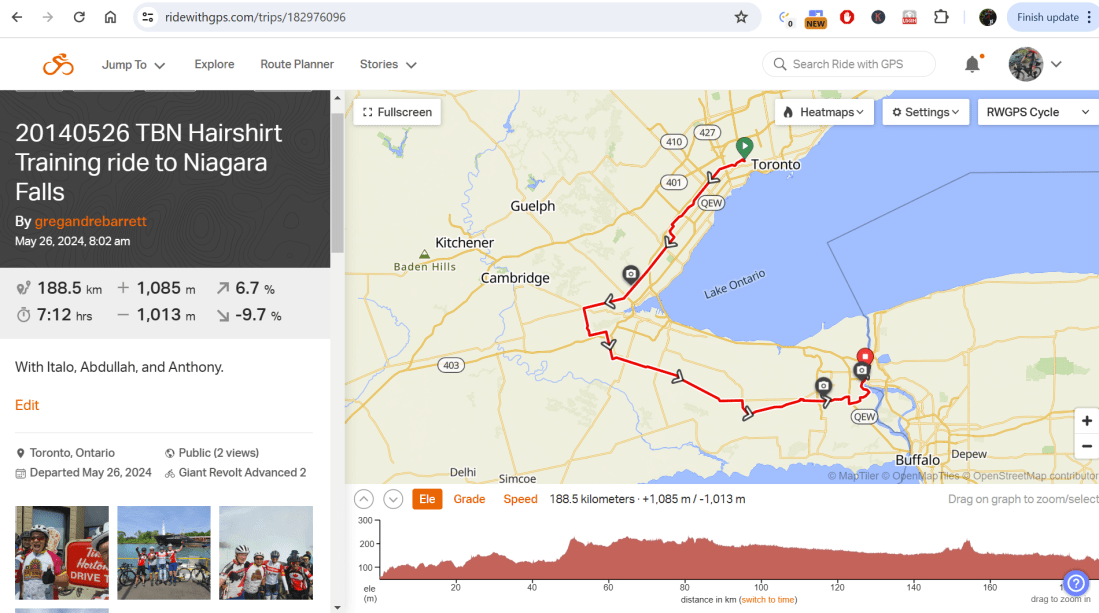Open the map Settings dropdown

click(925, 112)
